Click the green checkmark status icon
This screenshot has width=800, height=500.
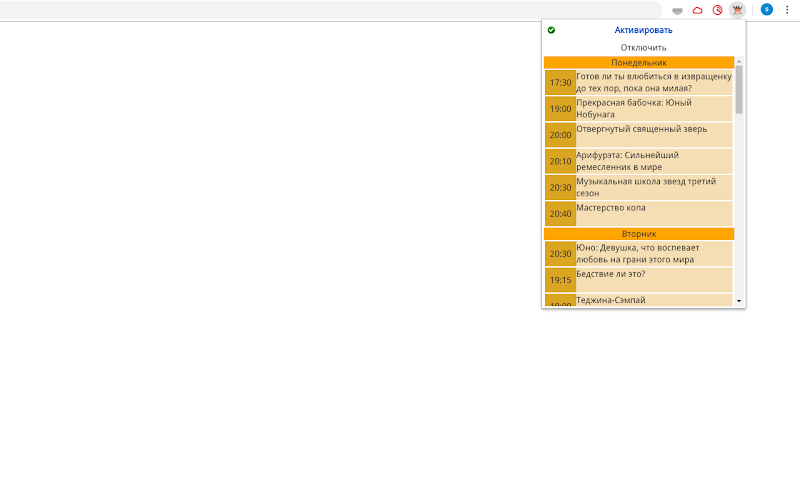point(551,30)
